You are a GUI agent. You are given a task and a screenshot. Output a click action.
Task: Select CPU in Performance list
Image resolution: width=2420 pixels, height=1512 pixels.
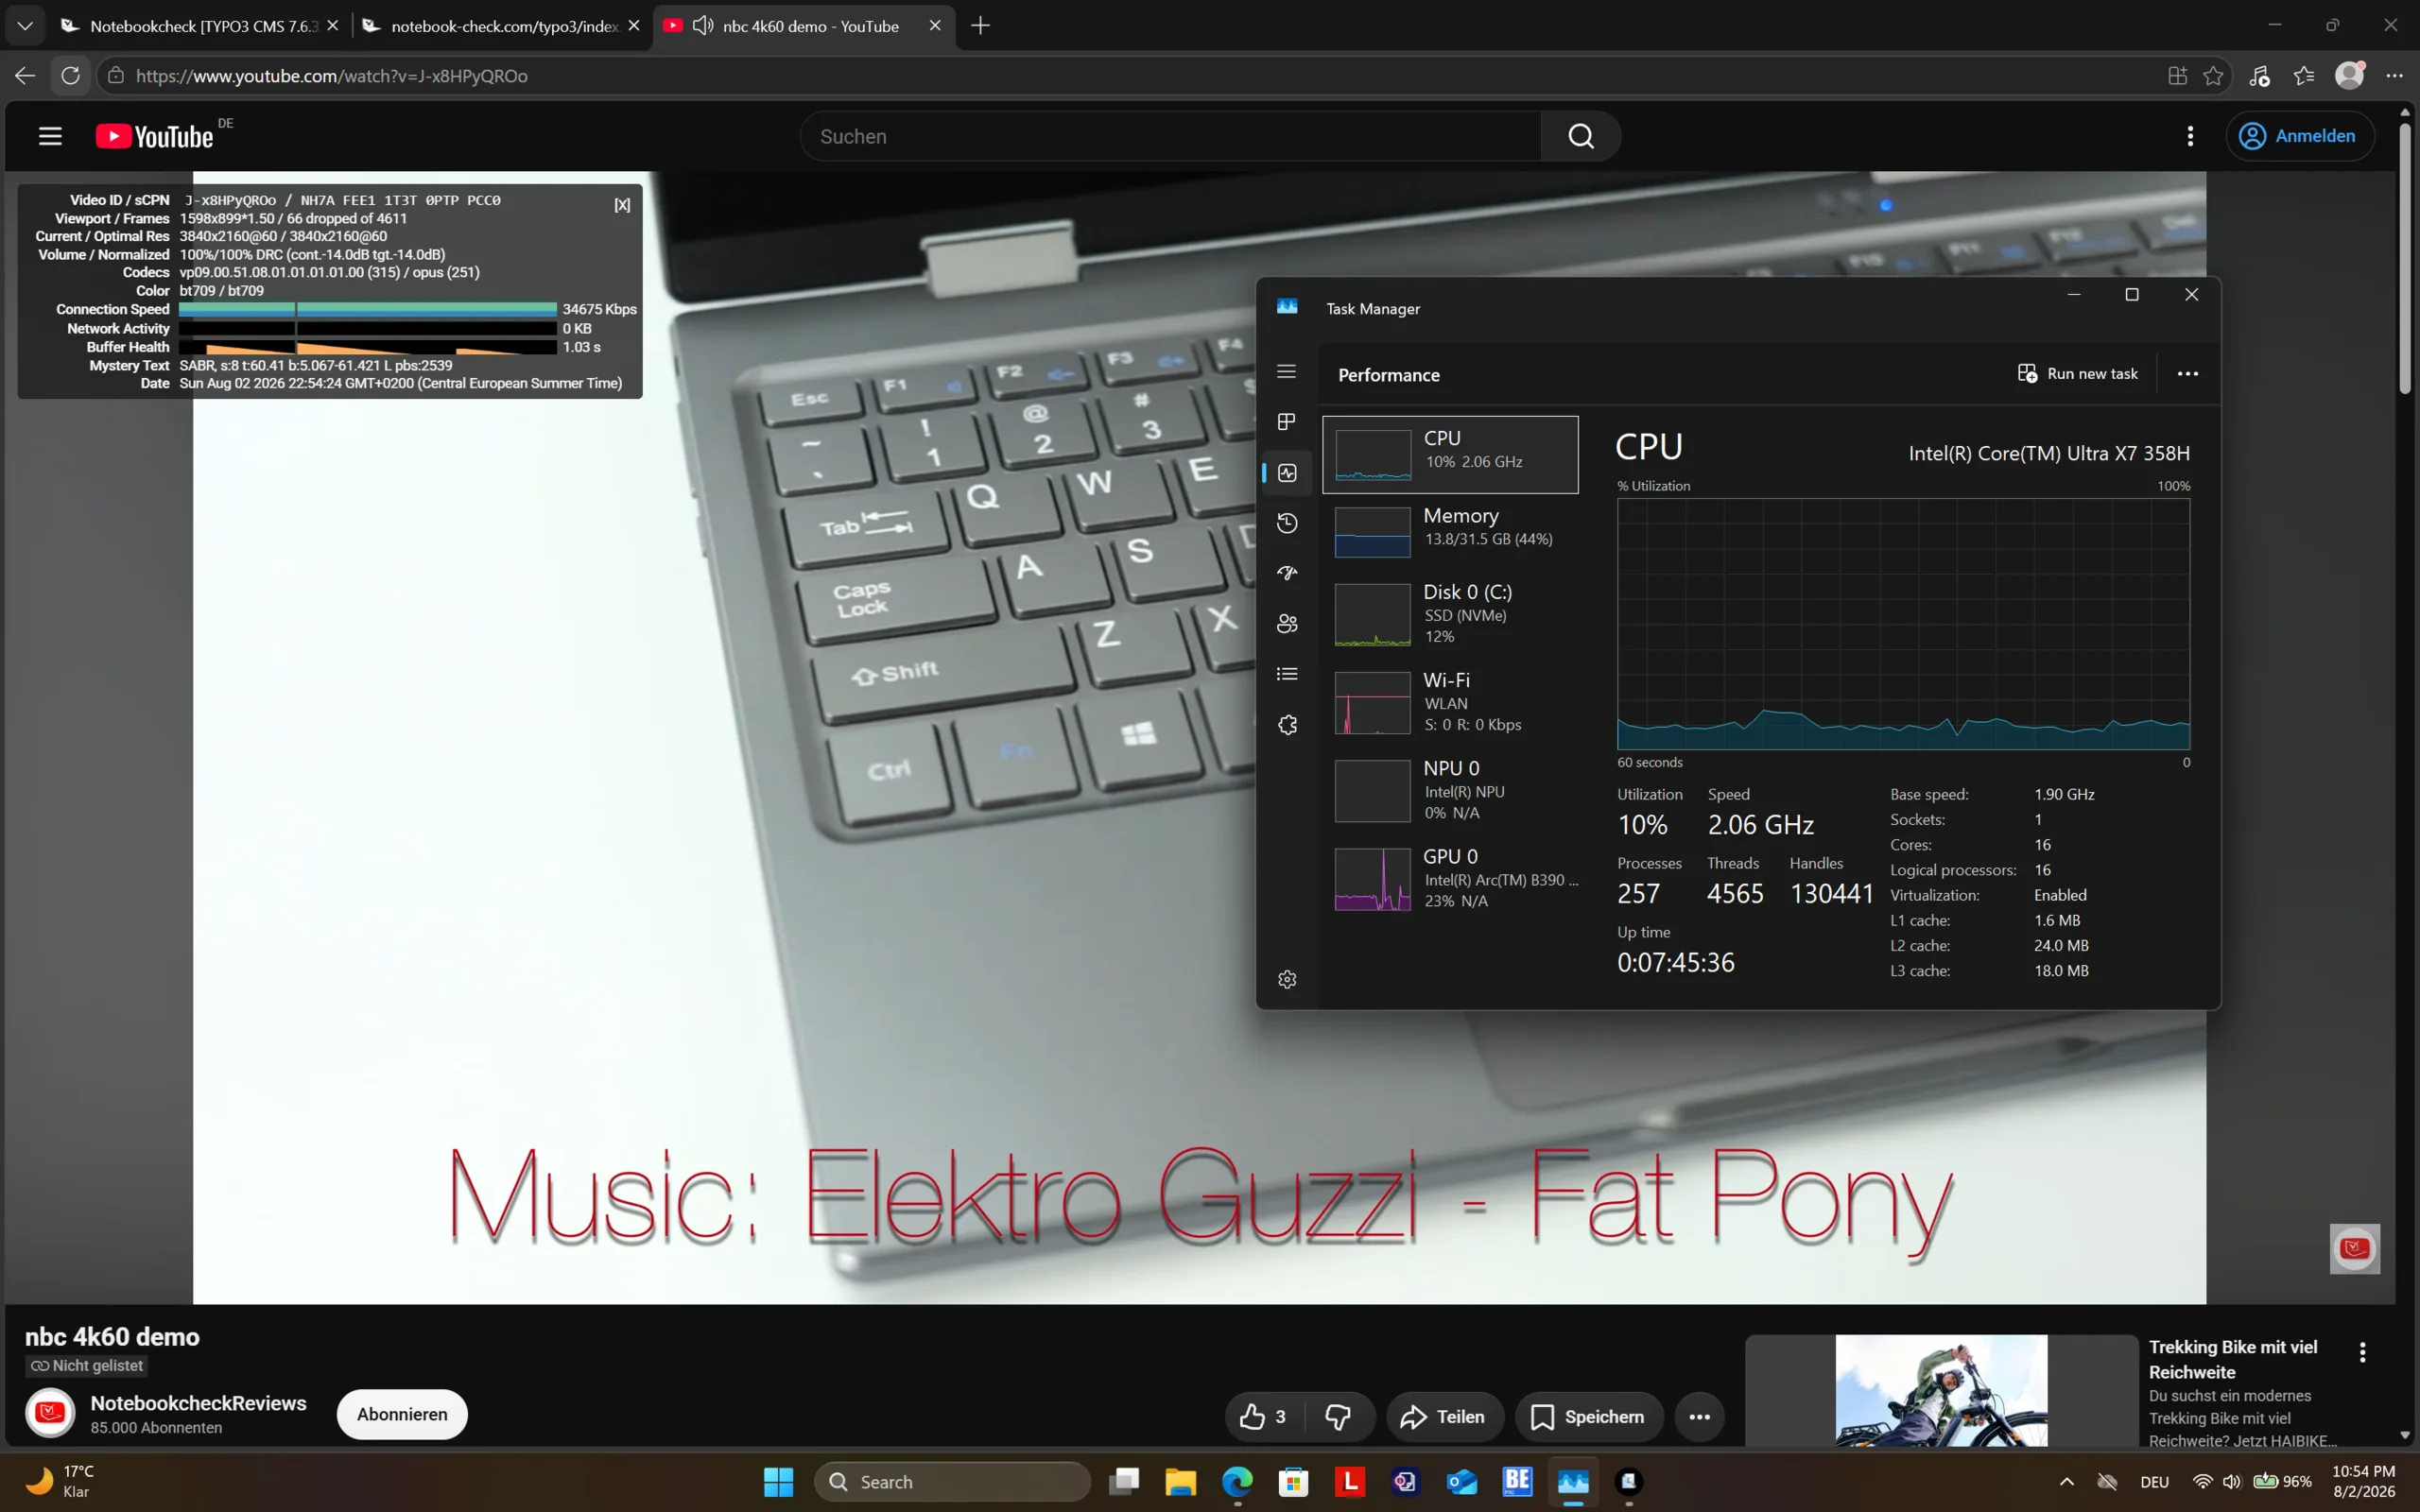1450,454
